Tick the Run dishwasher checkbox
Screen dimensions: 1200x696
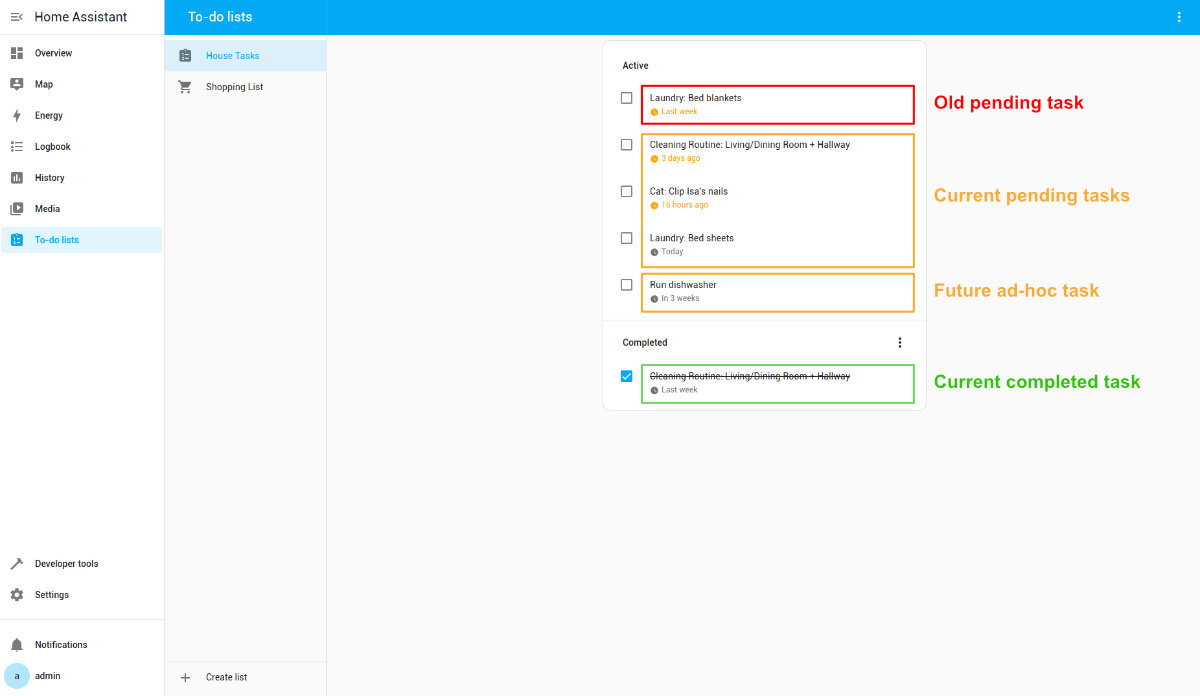[x=626, y=284]
